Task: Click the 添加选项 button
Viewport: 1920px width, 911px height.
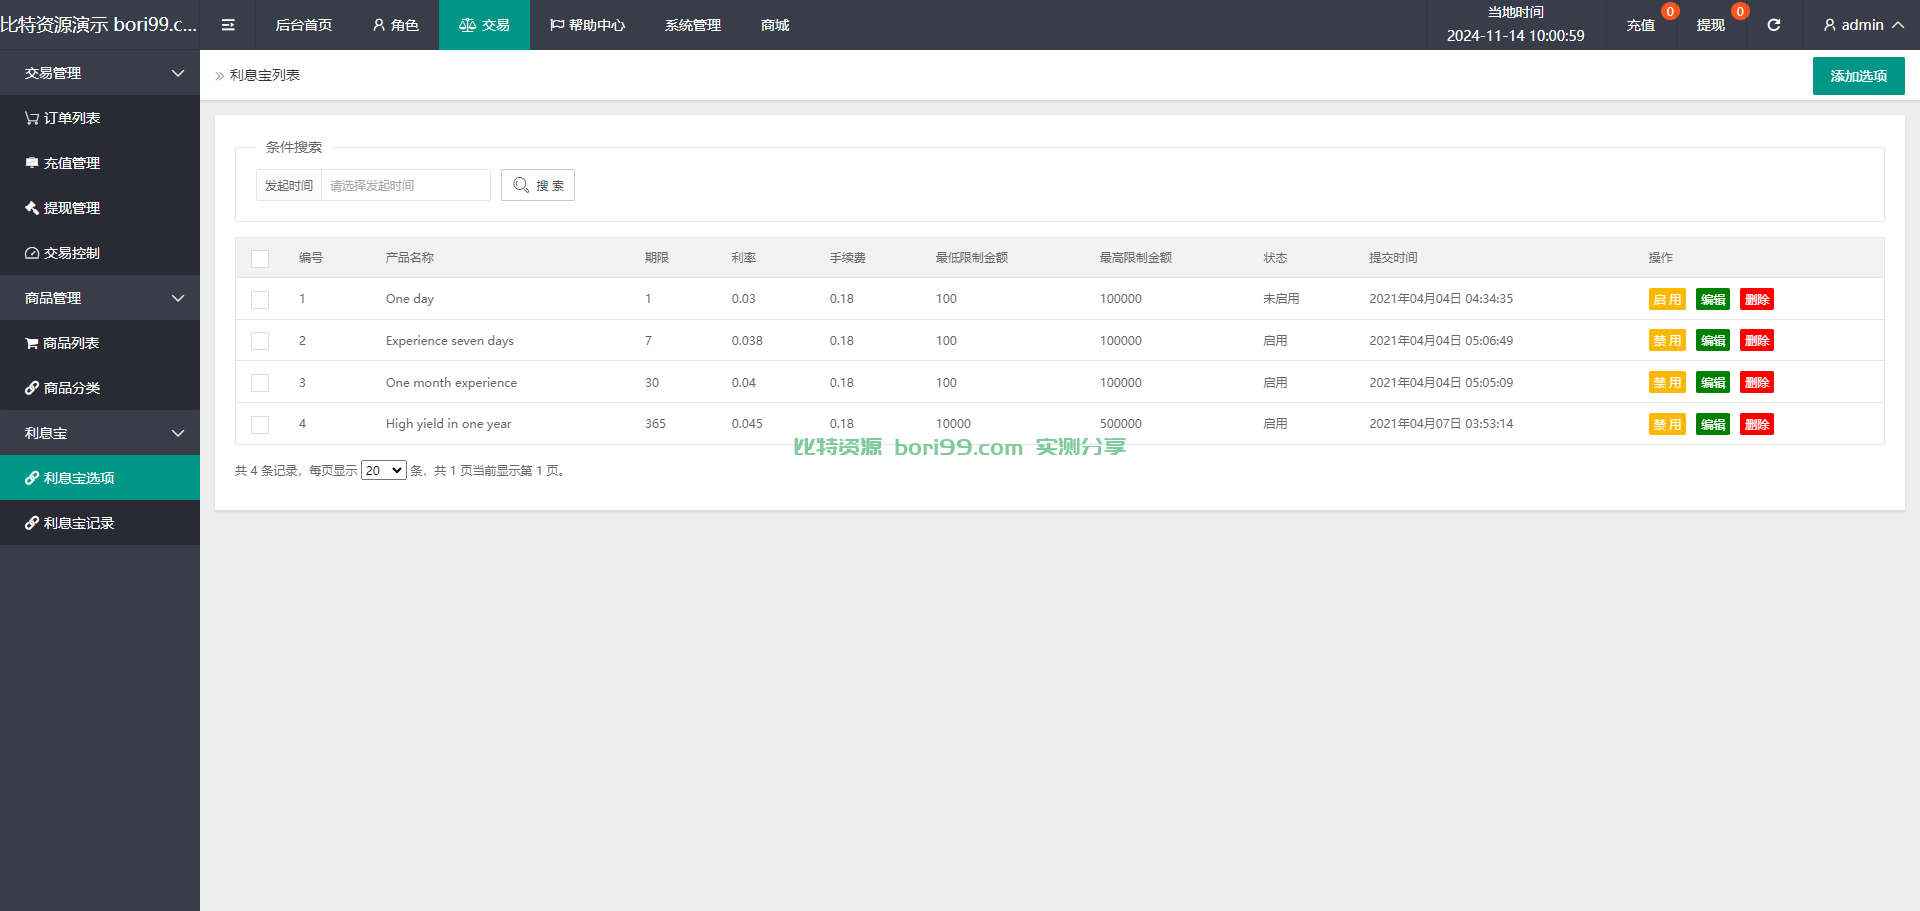Action: (1858, 76)
